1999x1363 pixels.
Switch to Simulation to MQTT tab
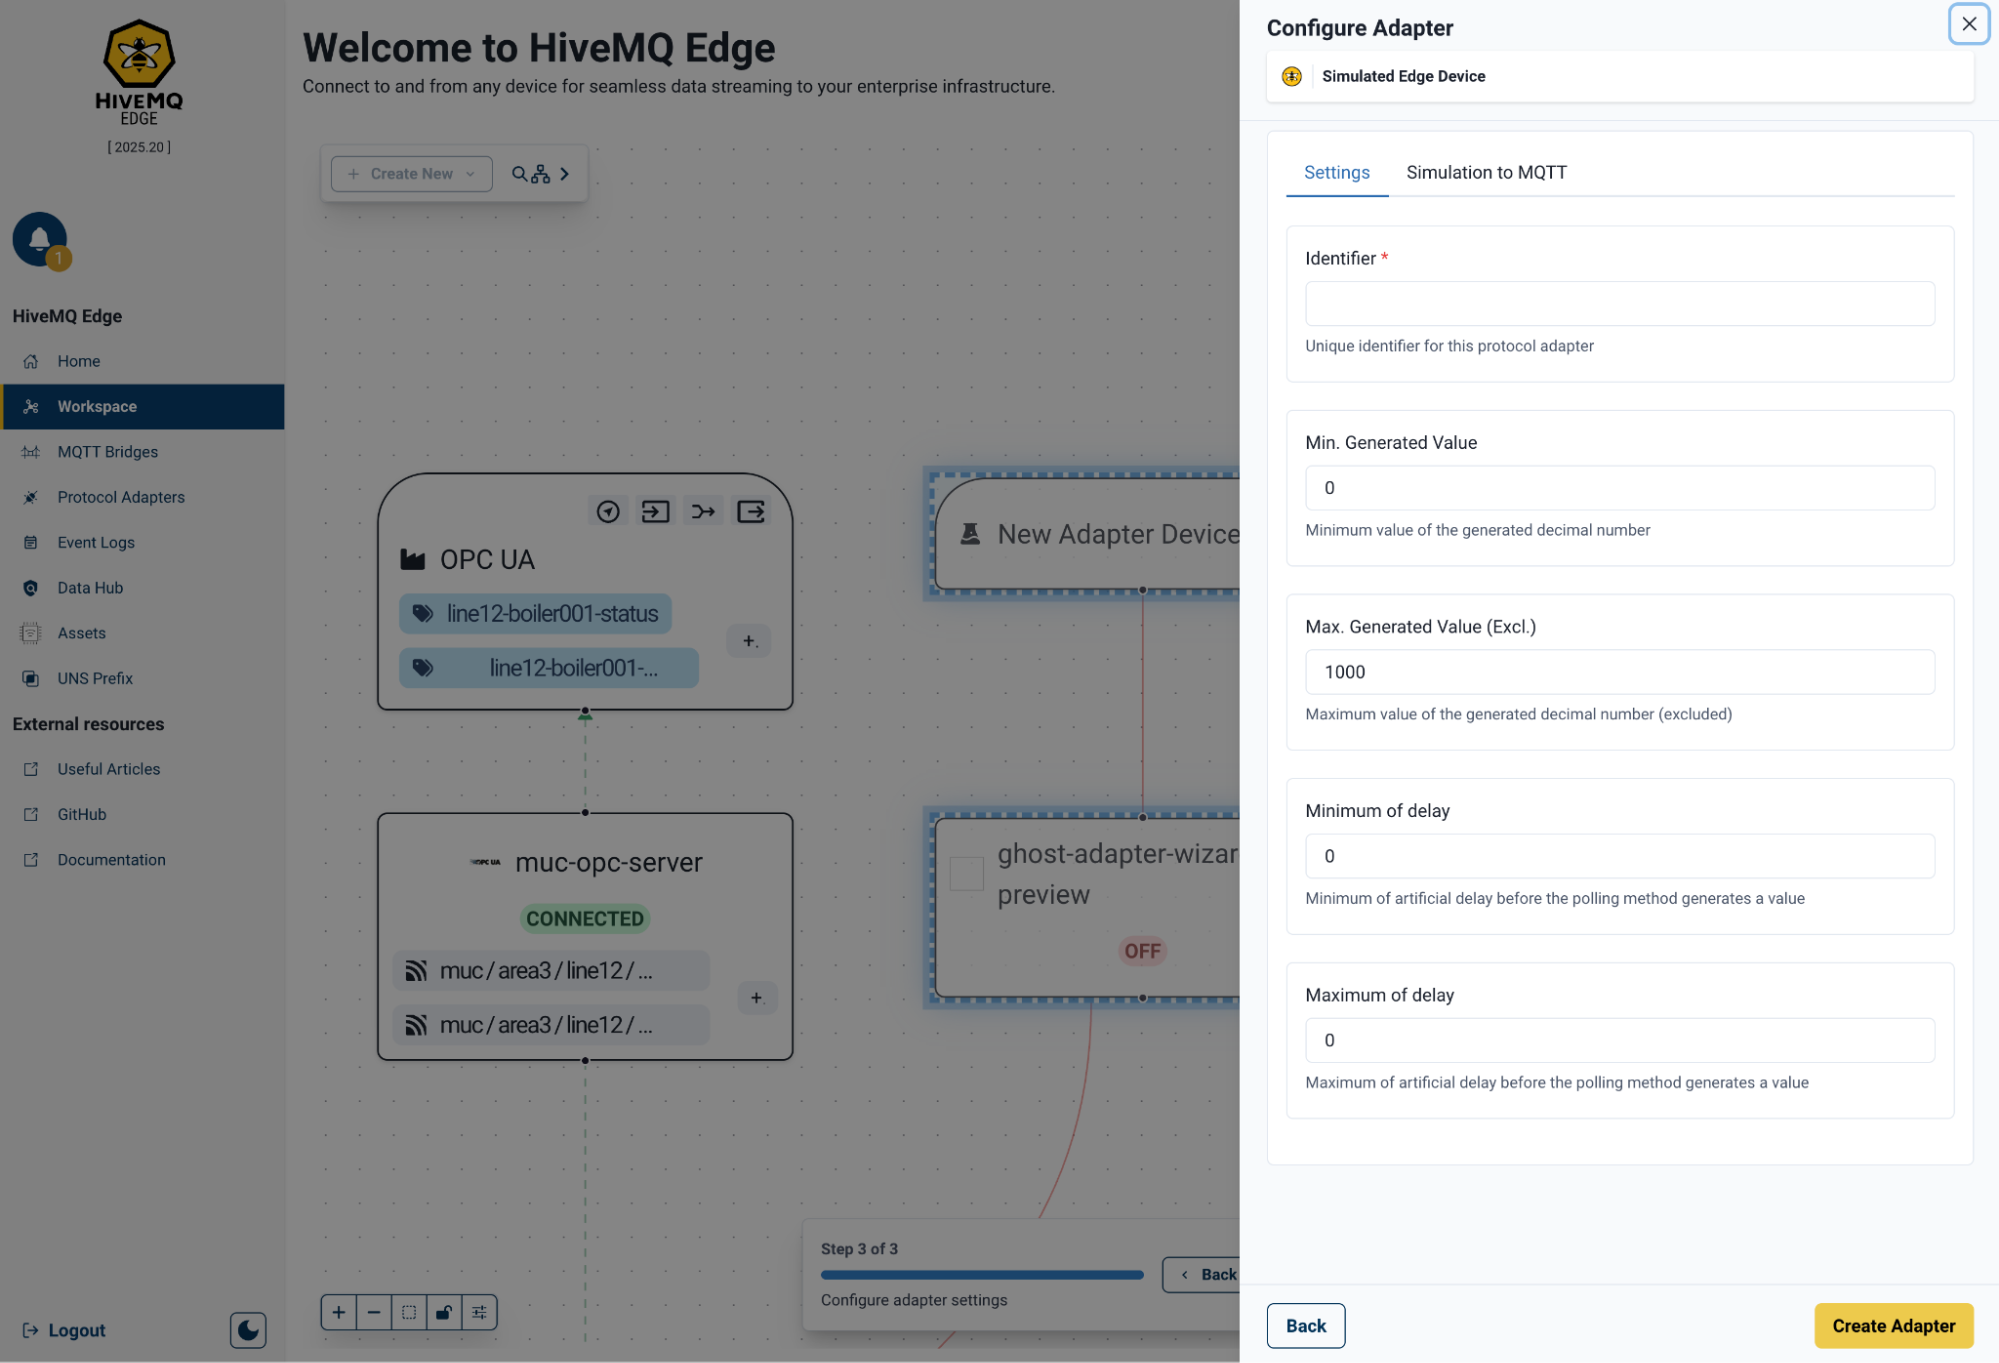tap(1485, 172)
